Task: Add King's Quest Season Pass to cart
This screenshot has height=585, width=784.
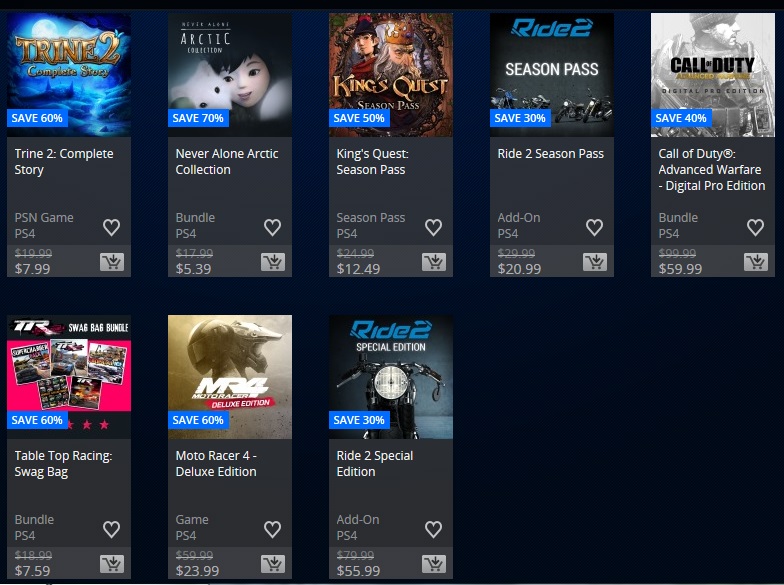Action: pyautogui.click(x=434, y=262)
